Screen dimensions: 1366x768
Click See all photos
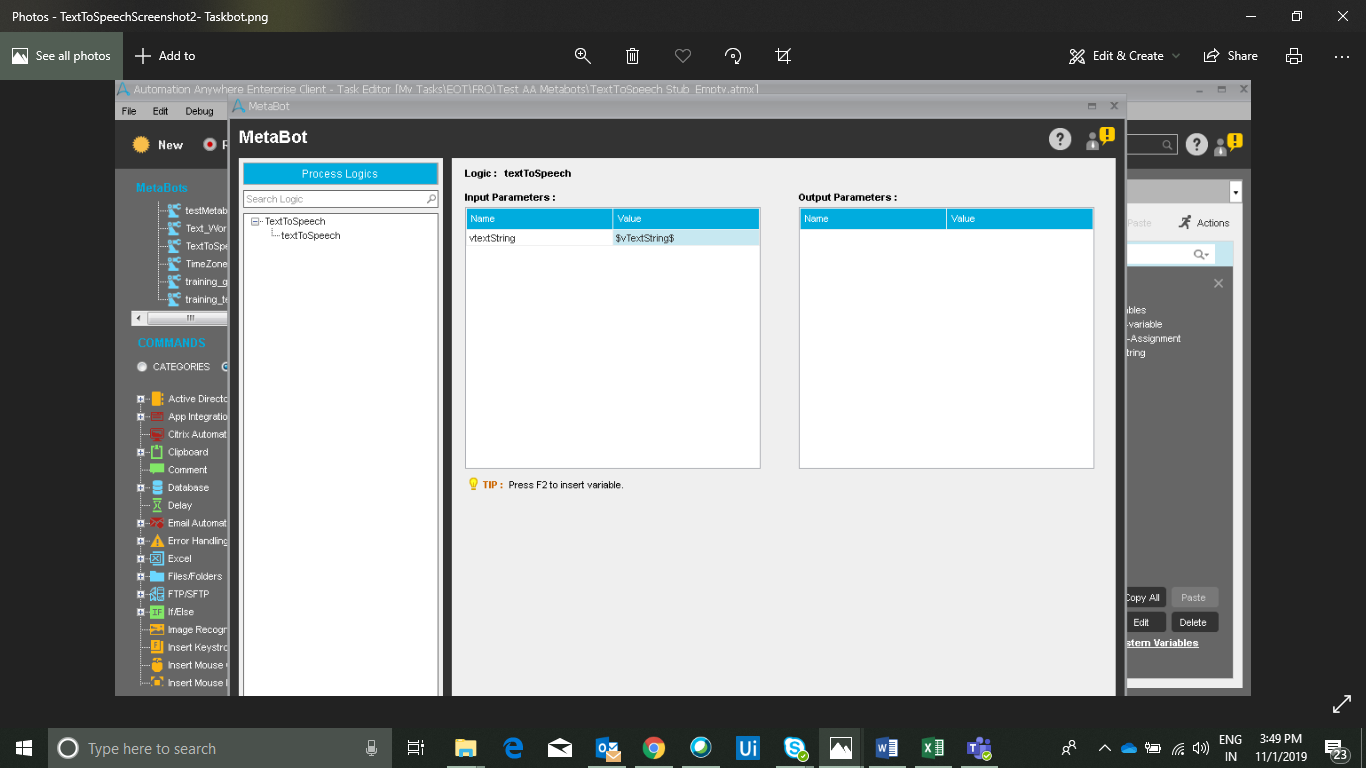tap(62, 56)
